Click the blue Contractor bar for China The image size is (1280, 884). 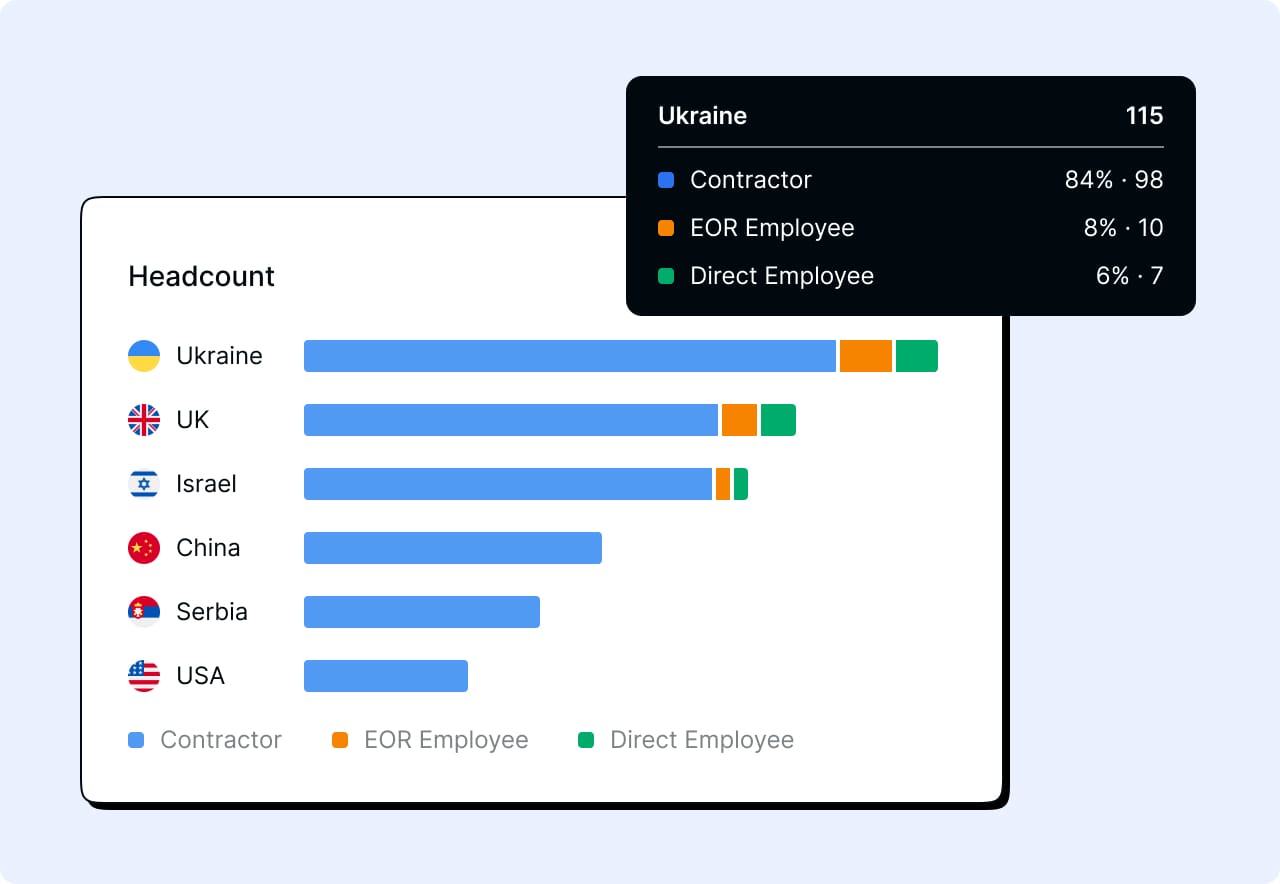coord(450,547)
